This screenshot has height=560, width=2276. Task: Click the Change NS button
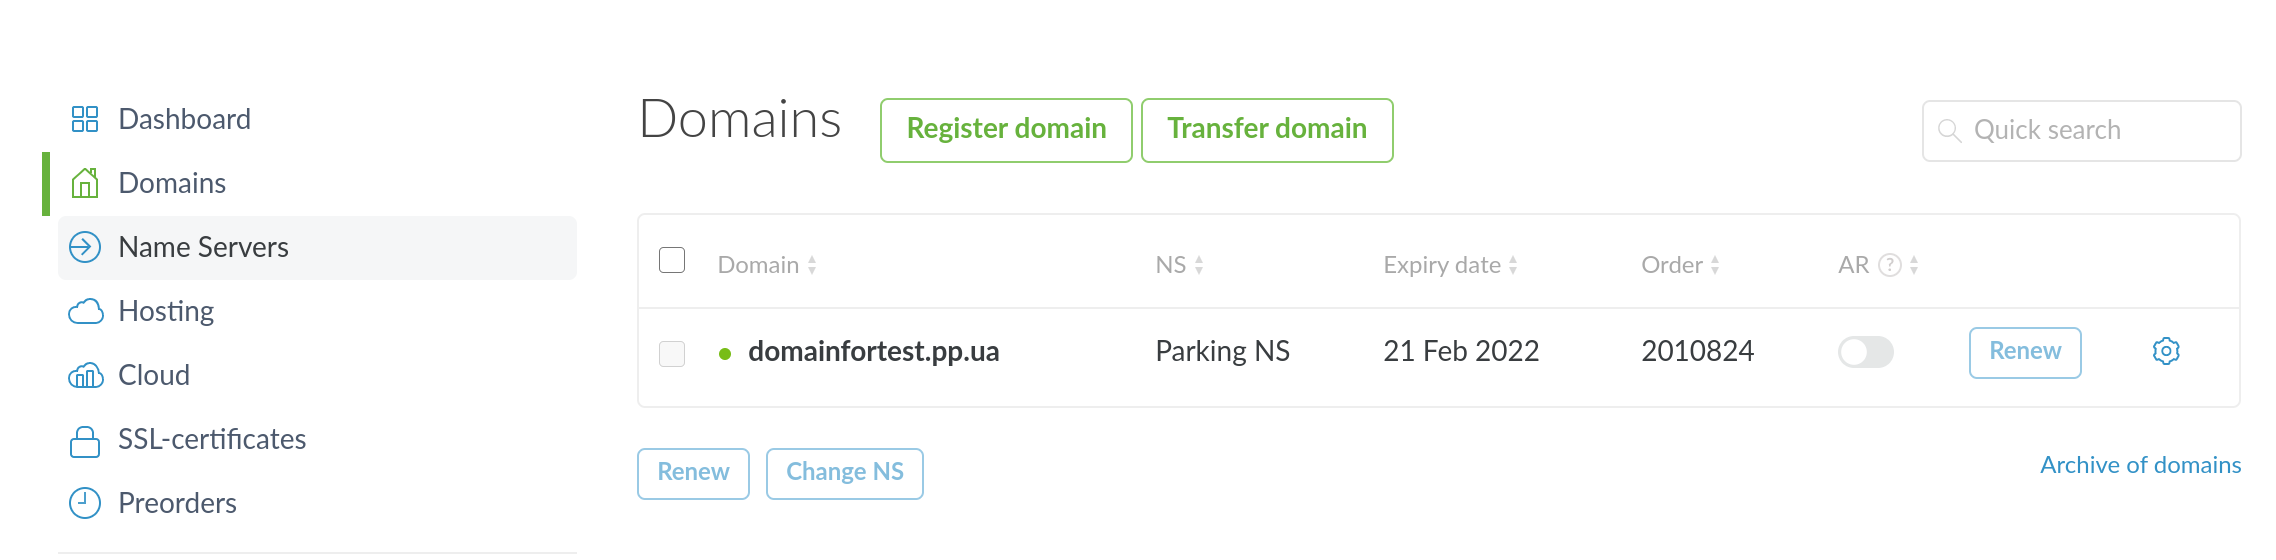point(844,473)
